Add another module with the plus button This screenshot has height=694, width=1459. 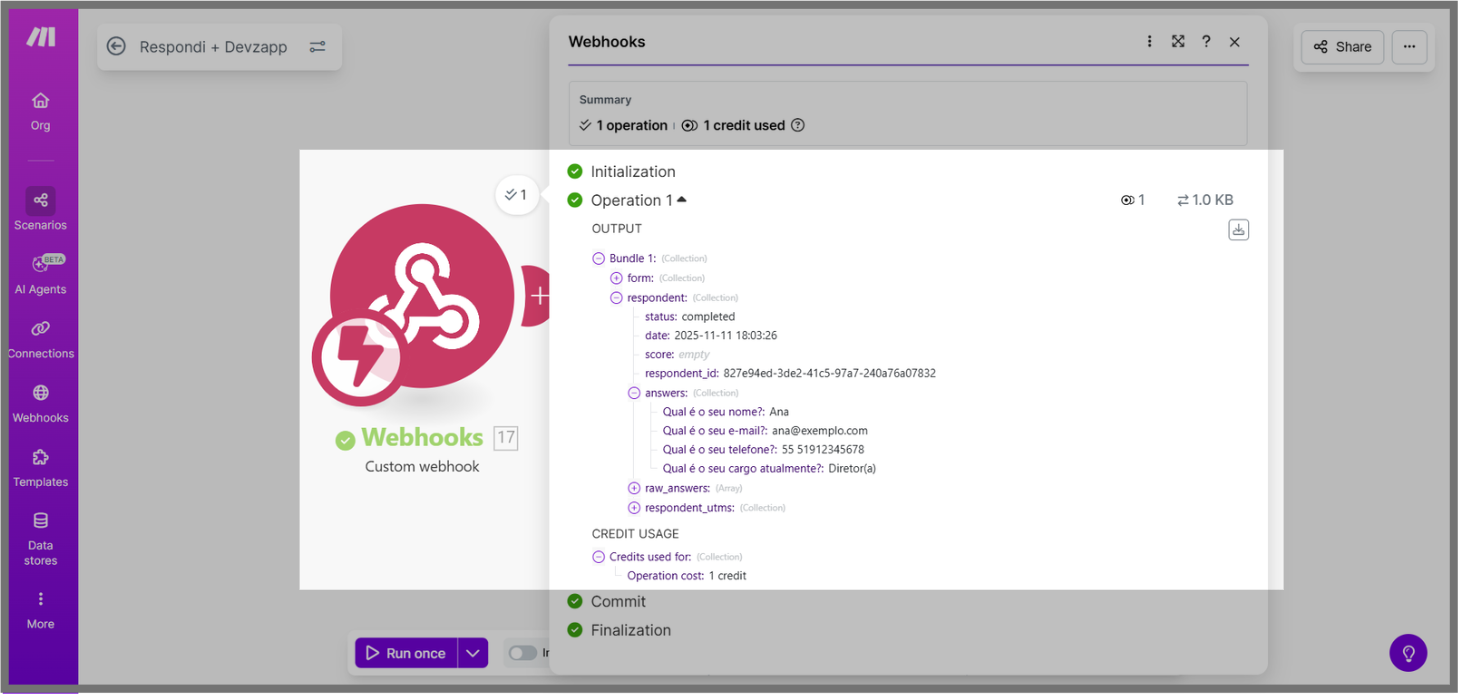(x=539, y=296)
